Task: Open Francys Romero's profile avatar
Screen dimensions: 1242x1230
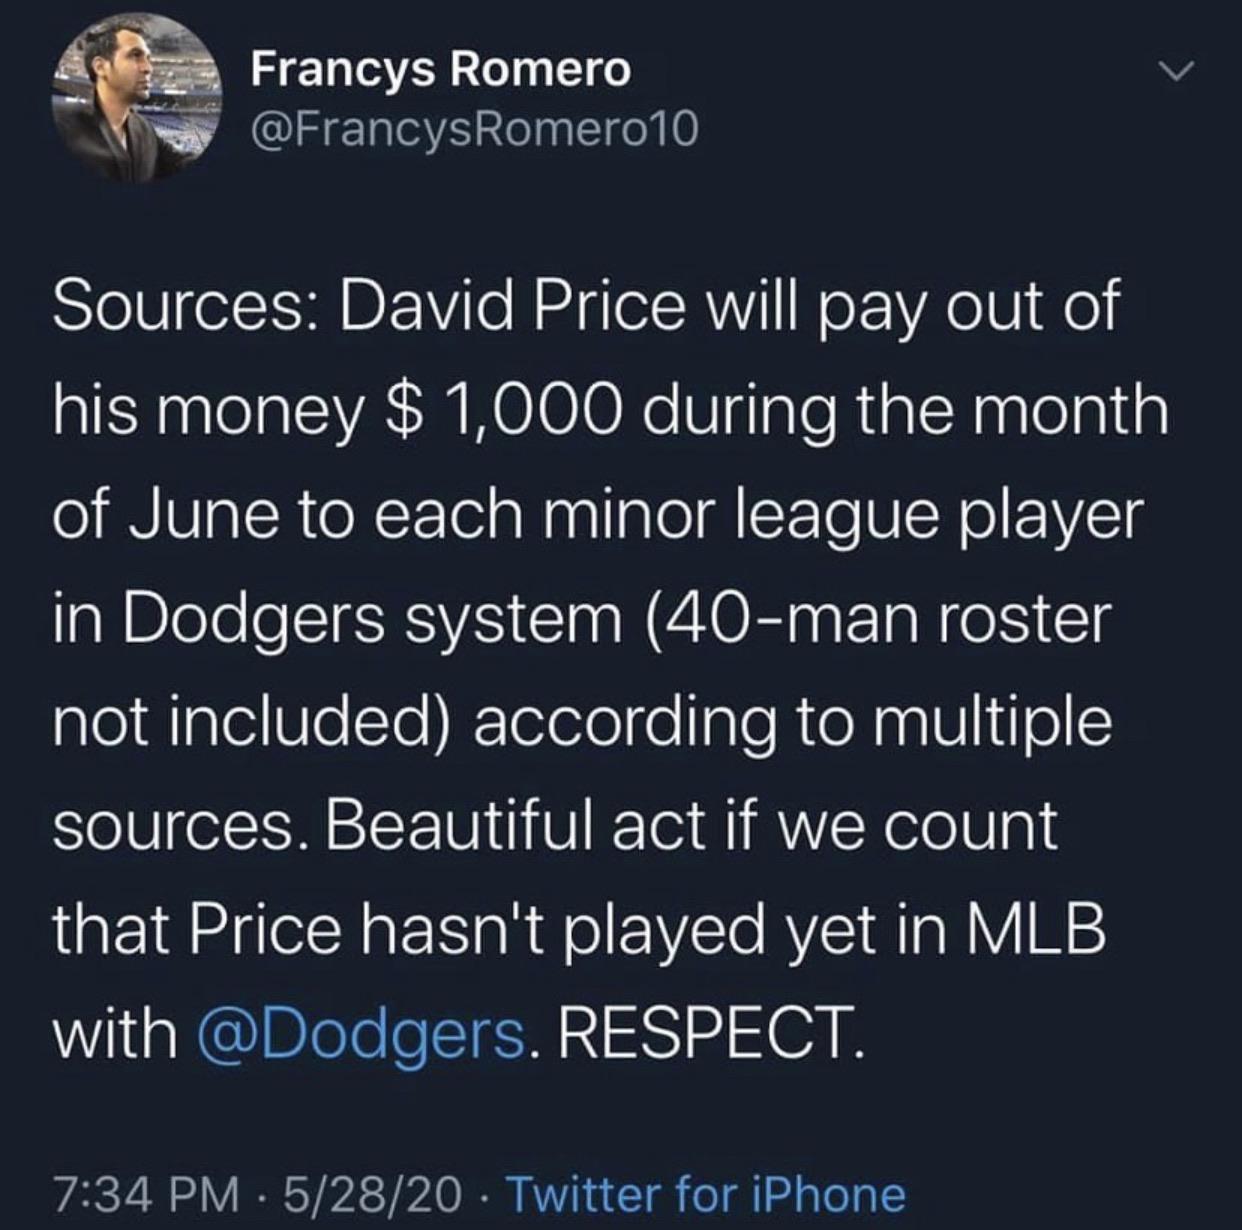Action: [x=137, y=99]
